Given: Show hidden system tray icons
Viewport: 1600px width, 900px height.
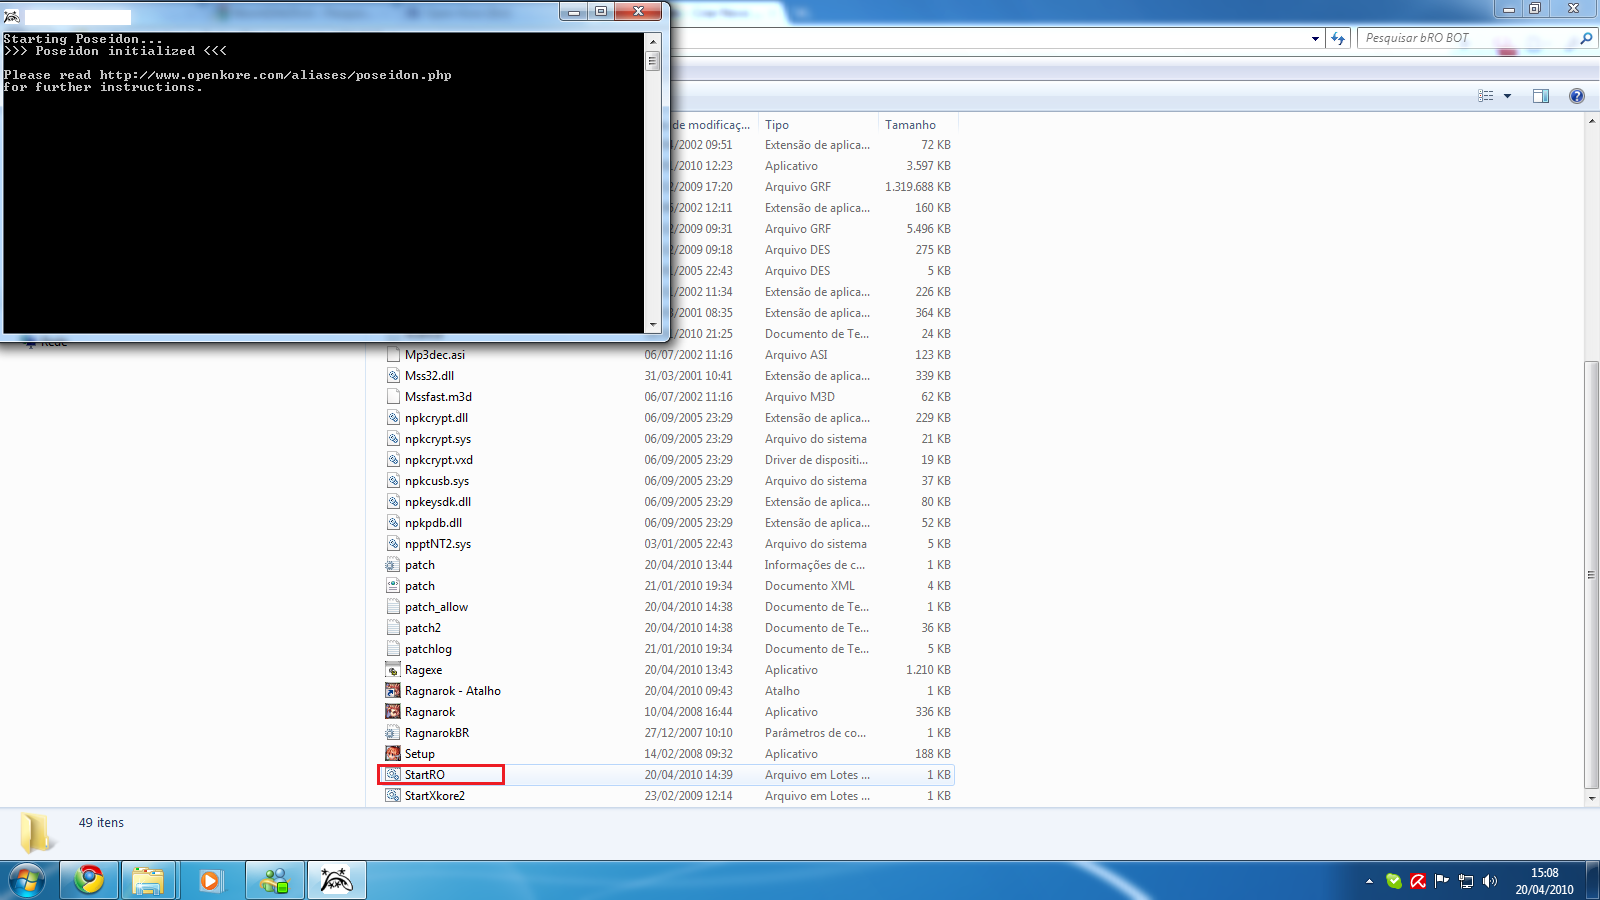Looking at the screenshot, I should [x=1369, y=881].
